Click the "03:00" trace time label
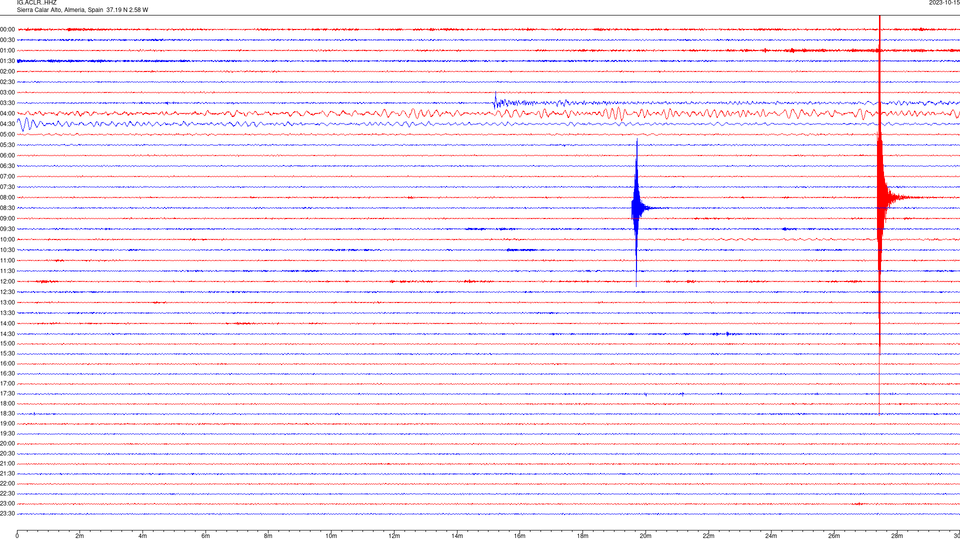The height and width of the screenshot is (540, 960). [8, 92]
